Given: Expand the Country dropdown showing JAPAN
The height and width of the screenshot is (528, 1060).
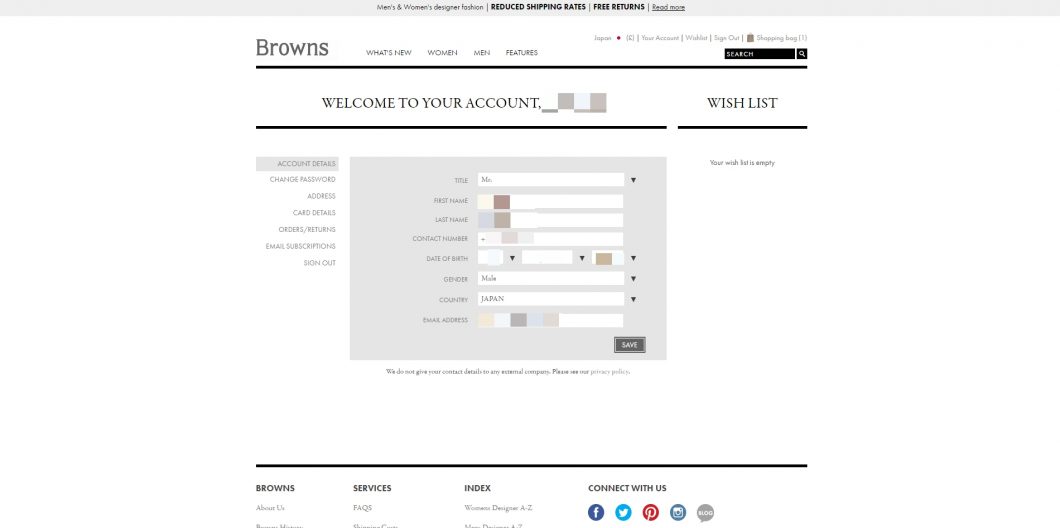Looking at the screenshot, I should 633,299.
